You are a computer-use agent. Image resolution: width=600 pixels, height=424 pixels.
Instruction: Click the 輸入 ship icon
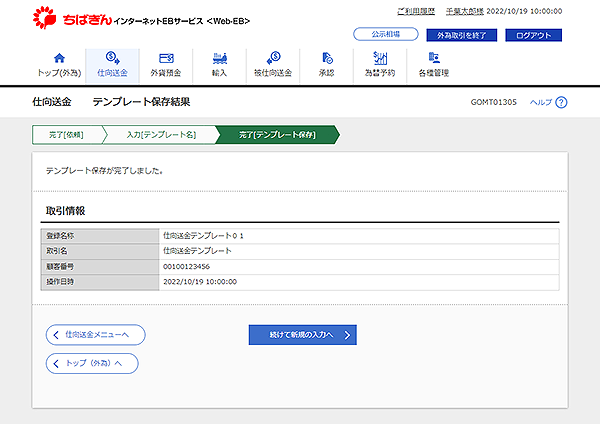click(220, 58)
